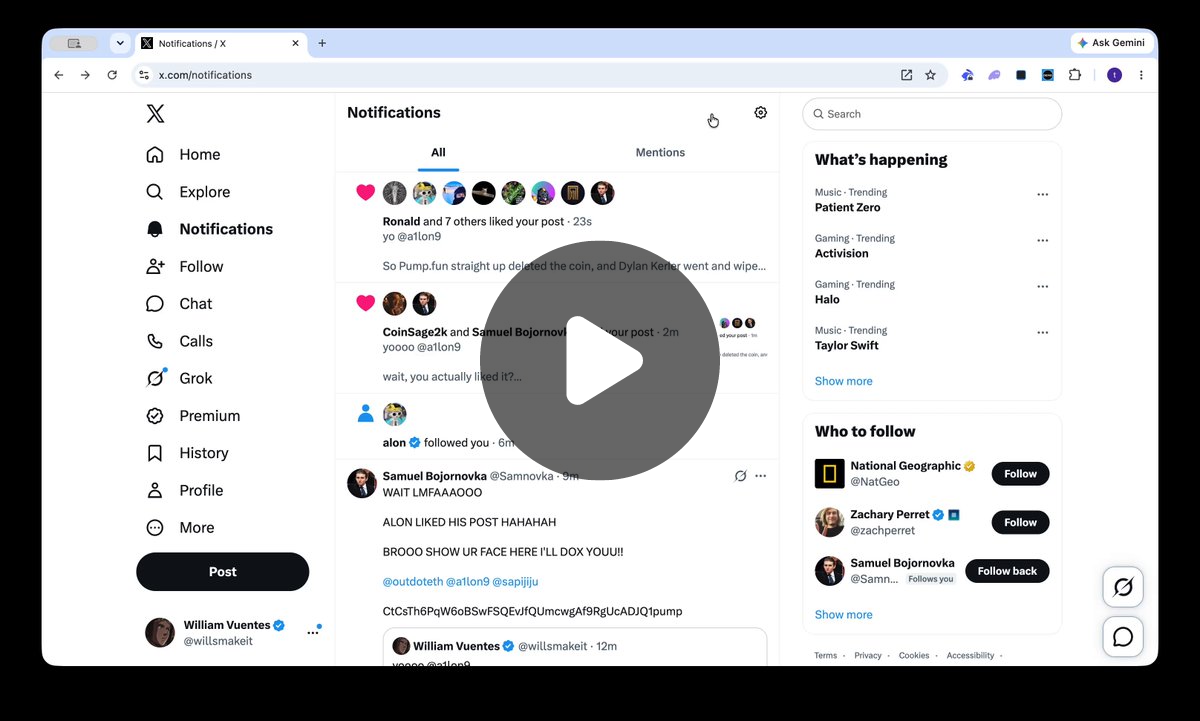This screenshot has height=721, width=1200.
Task: Open the Chrome three-dot menu
Action: pyautogui.click(x=1141, y=75)
